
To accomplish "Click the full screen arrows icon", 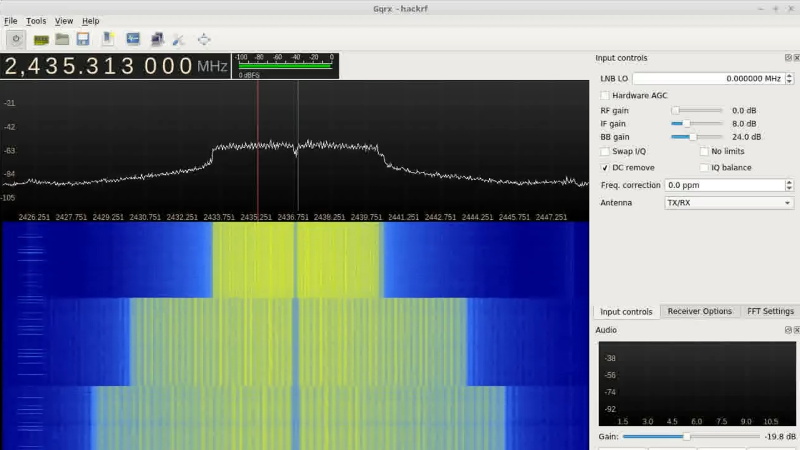I will [204, 40].
